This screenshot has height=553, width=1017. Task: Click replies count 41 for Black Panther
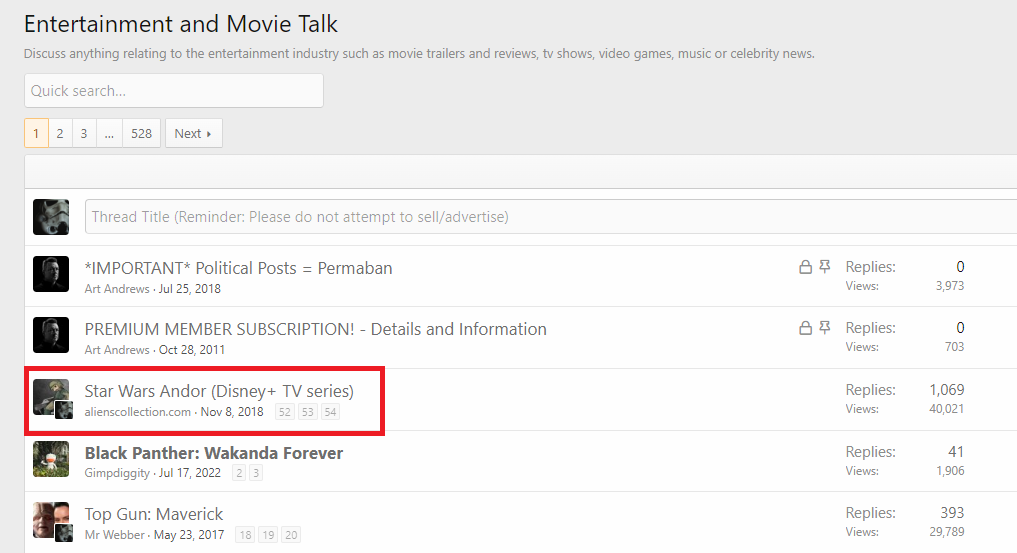coord(956,452)
